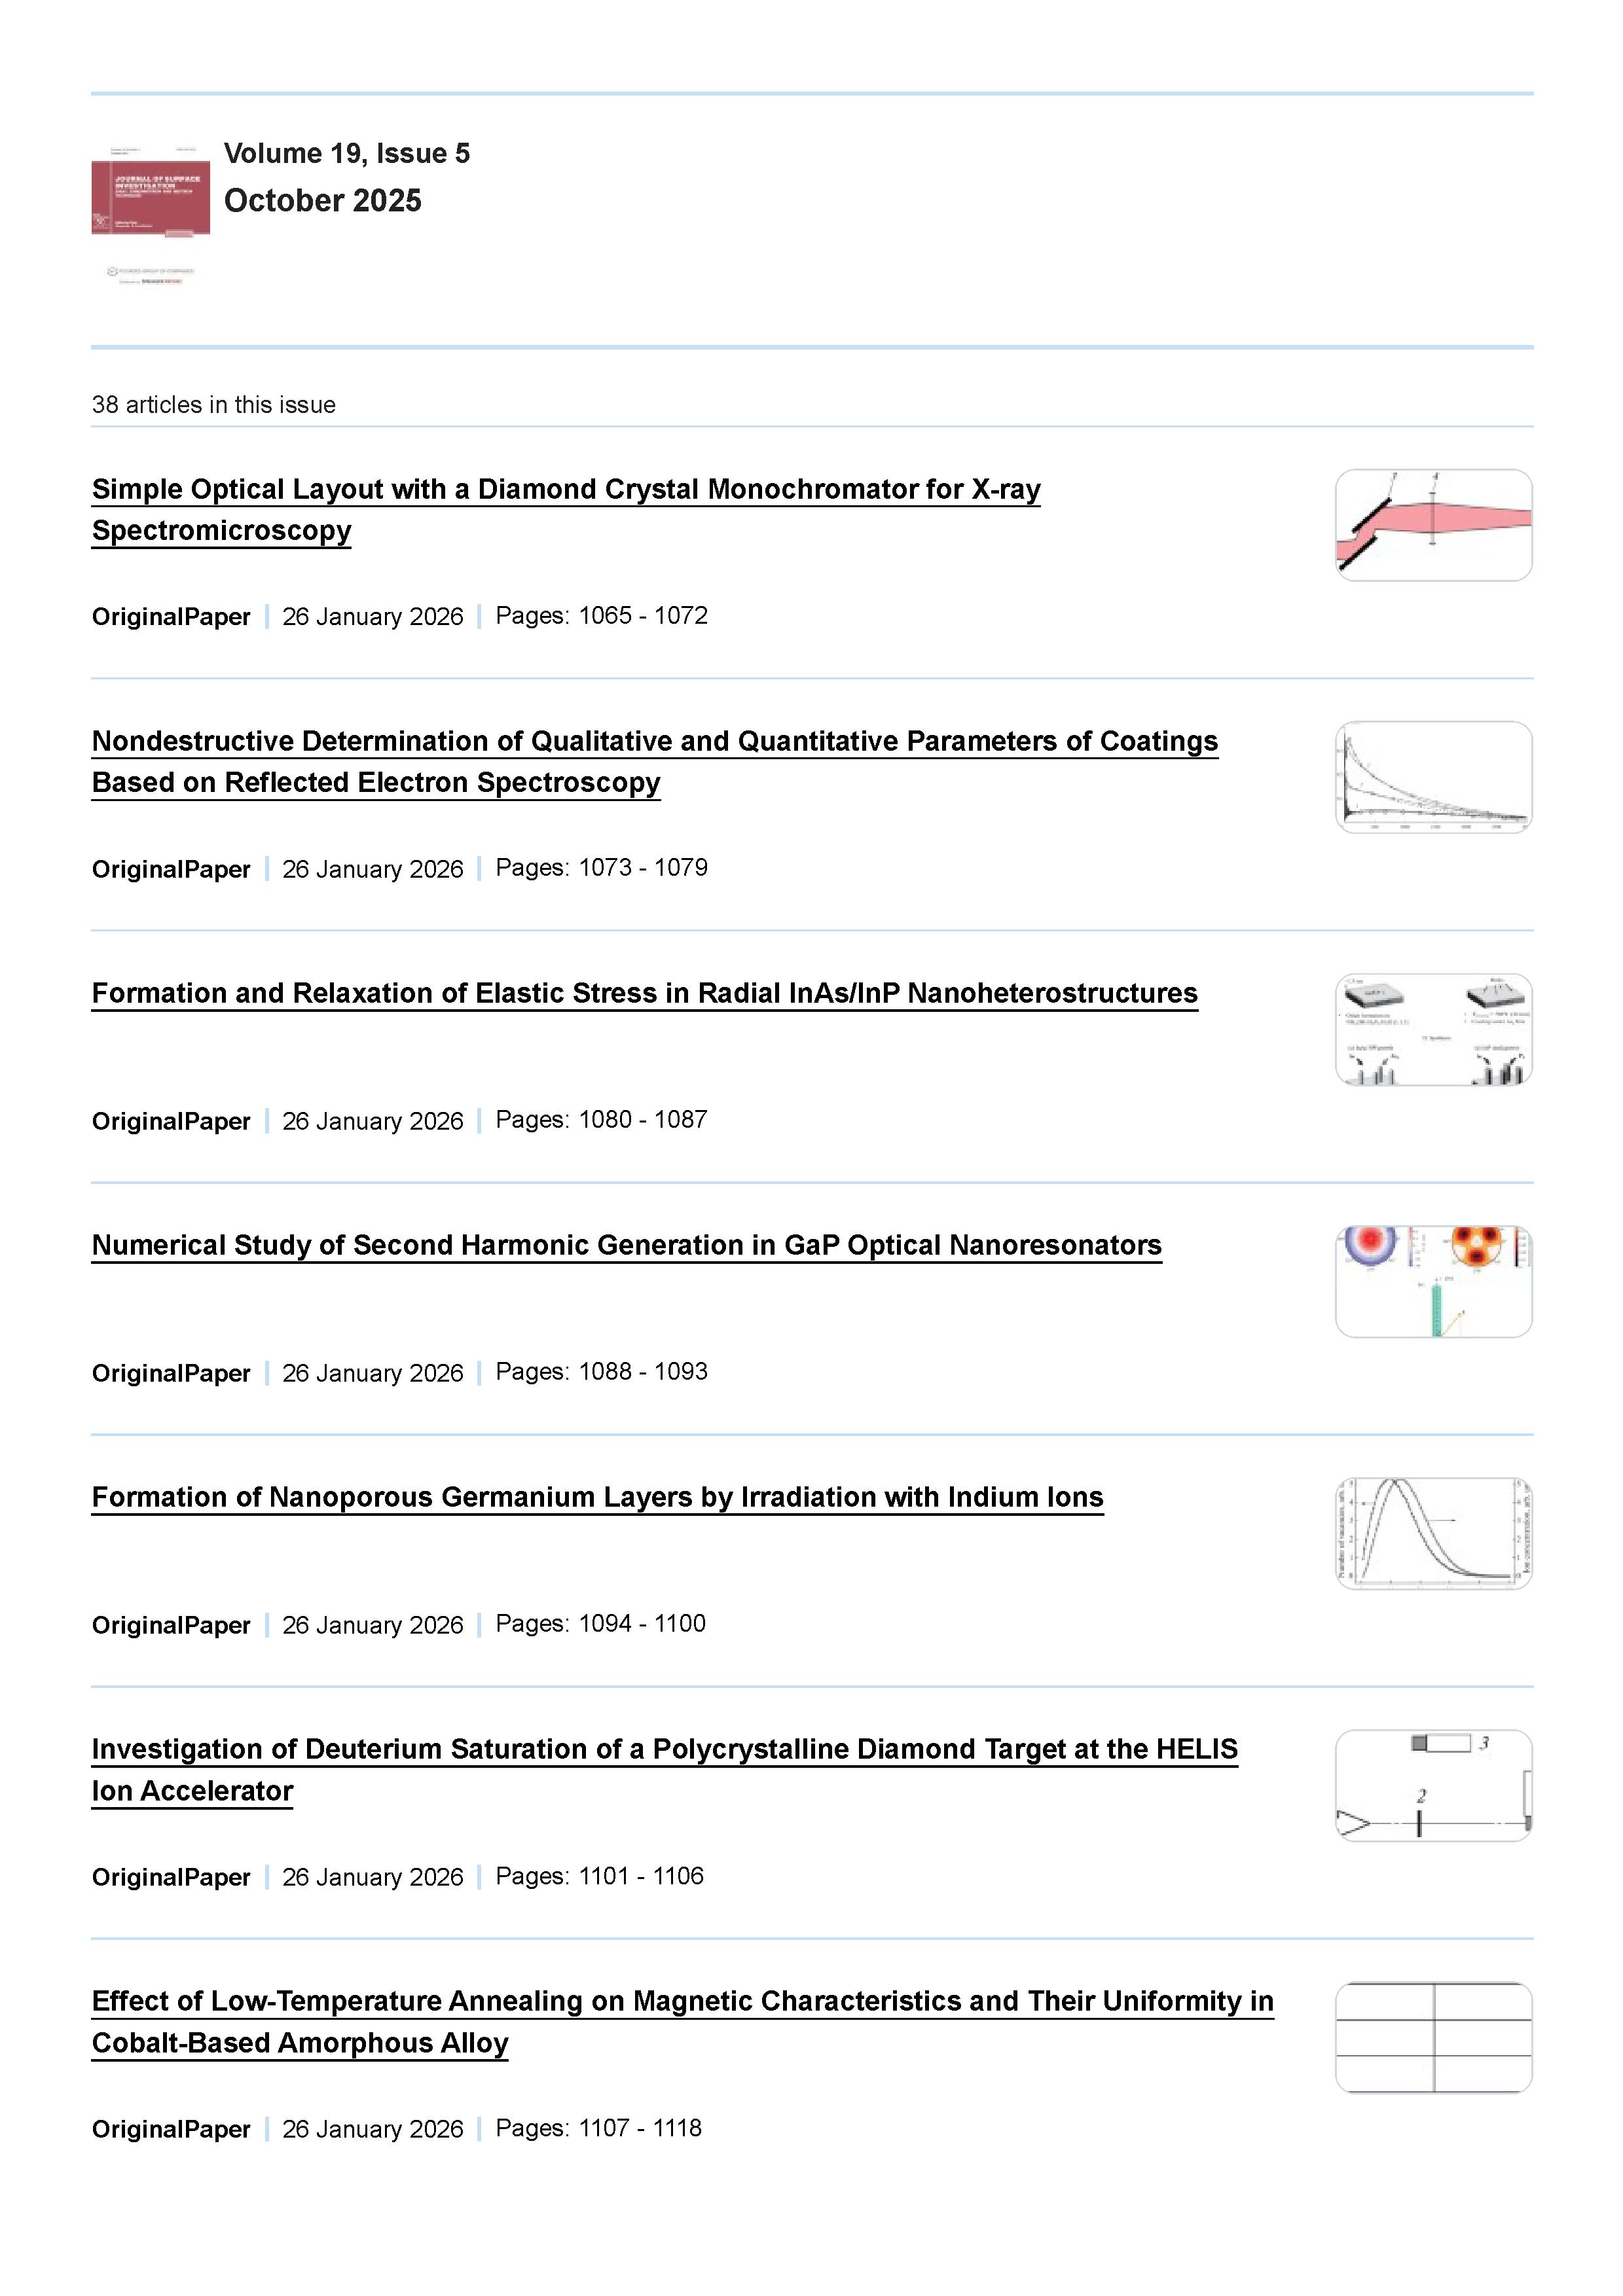The height and width of the screenshot is (2296, 1623).
Task: Click the publisher logo below the journal cover
Action: 150,275
